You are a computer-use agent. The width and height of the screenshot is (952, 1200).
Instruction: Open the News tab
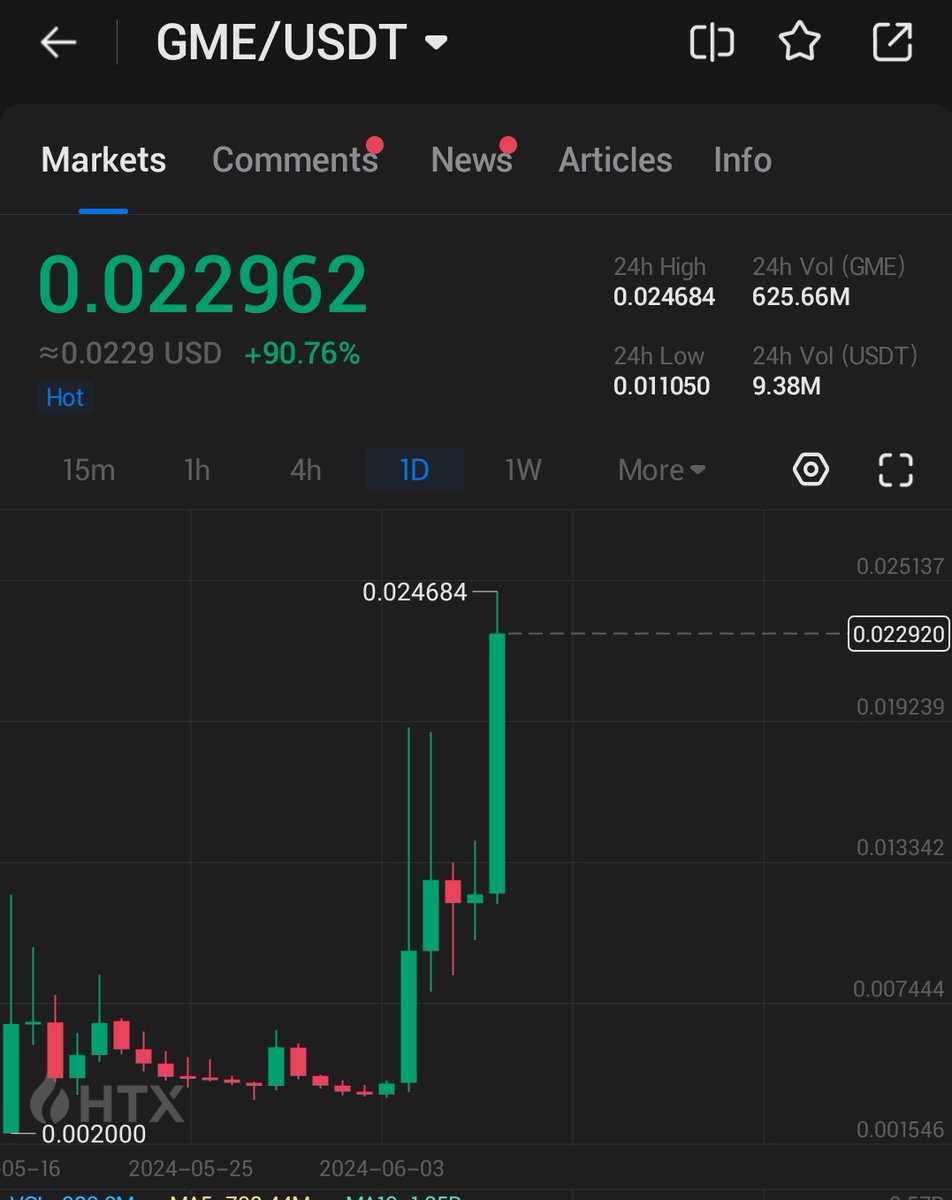pyautogui.click(x=471, y=160)
